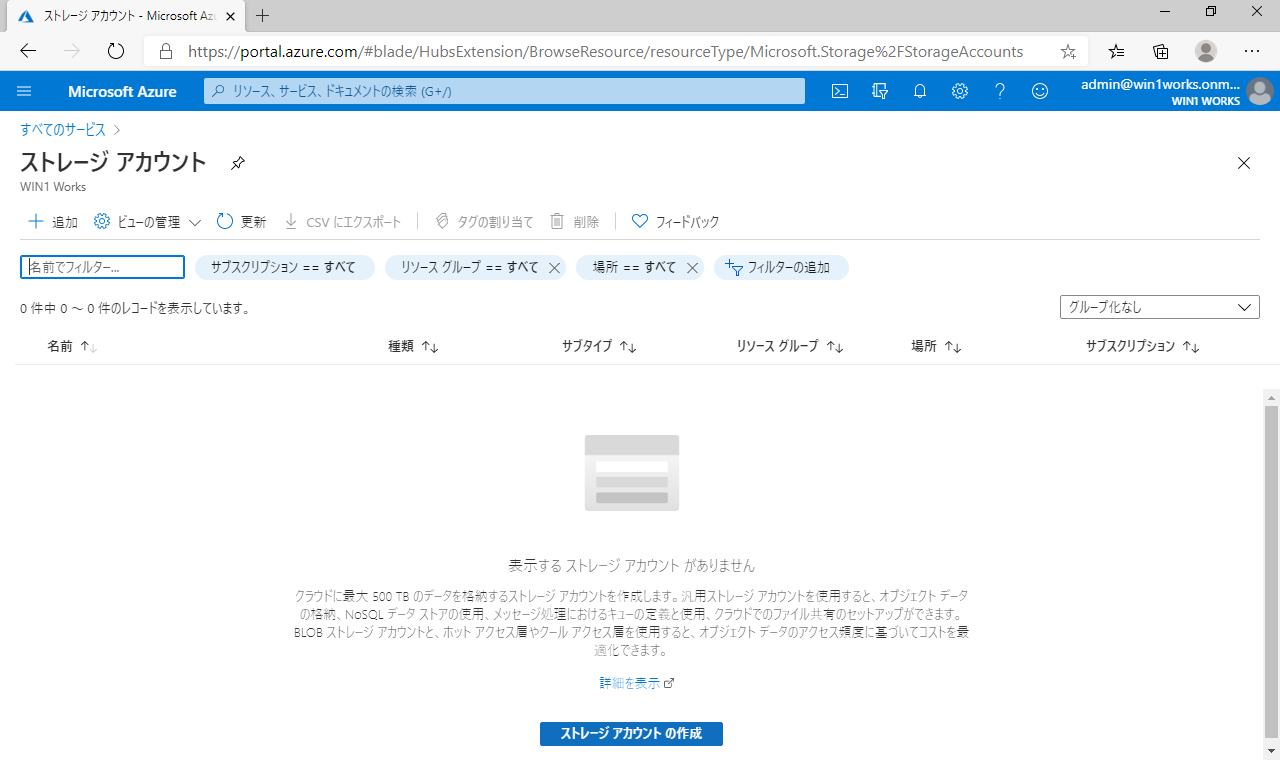Close the ストレージ アカウント browser tab
Screen dimensions: 1280x760
coord(231,16)
